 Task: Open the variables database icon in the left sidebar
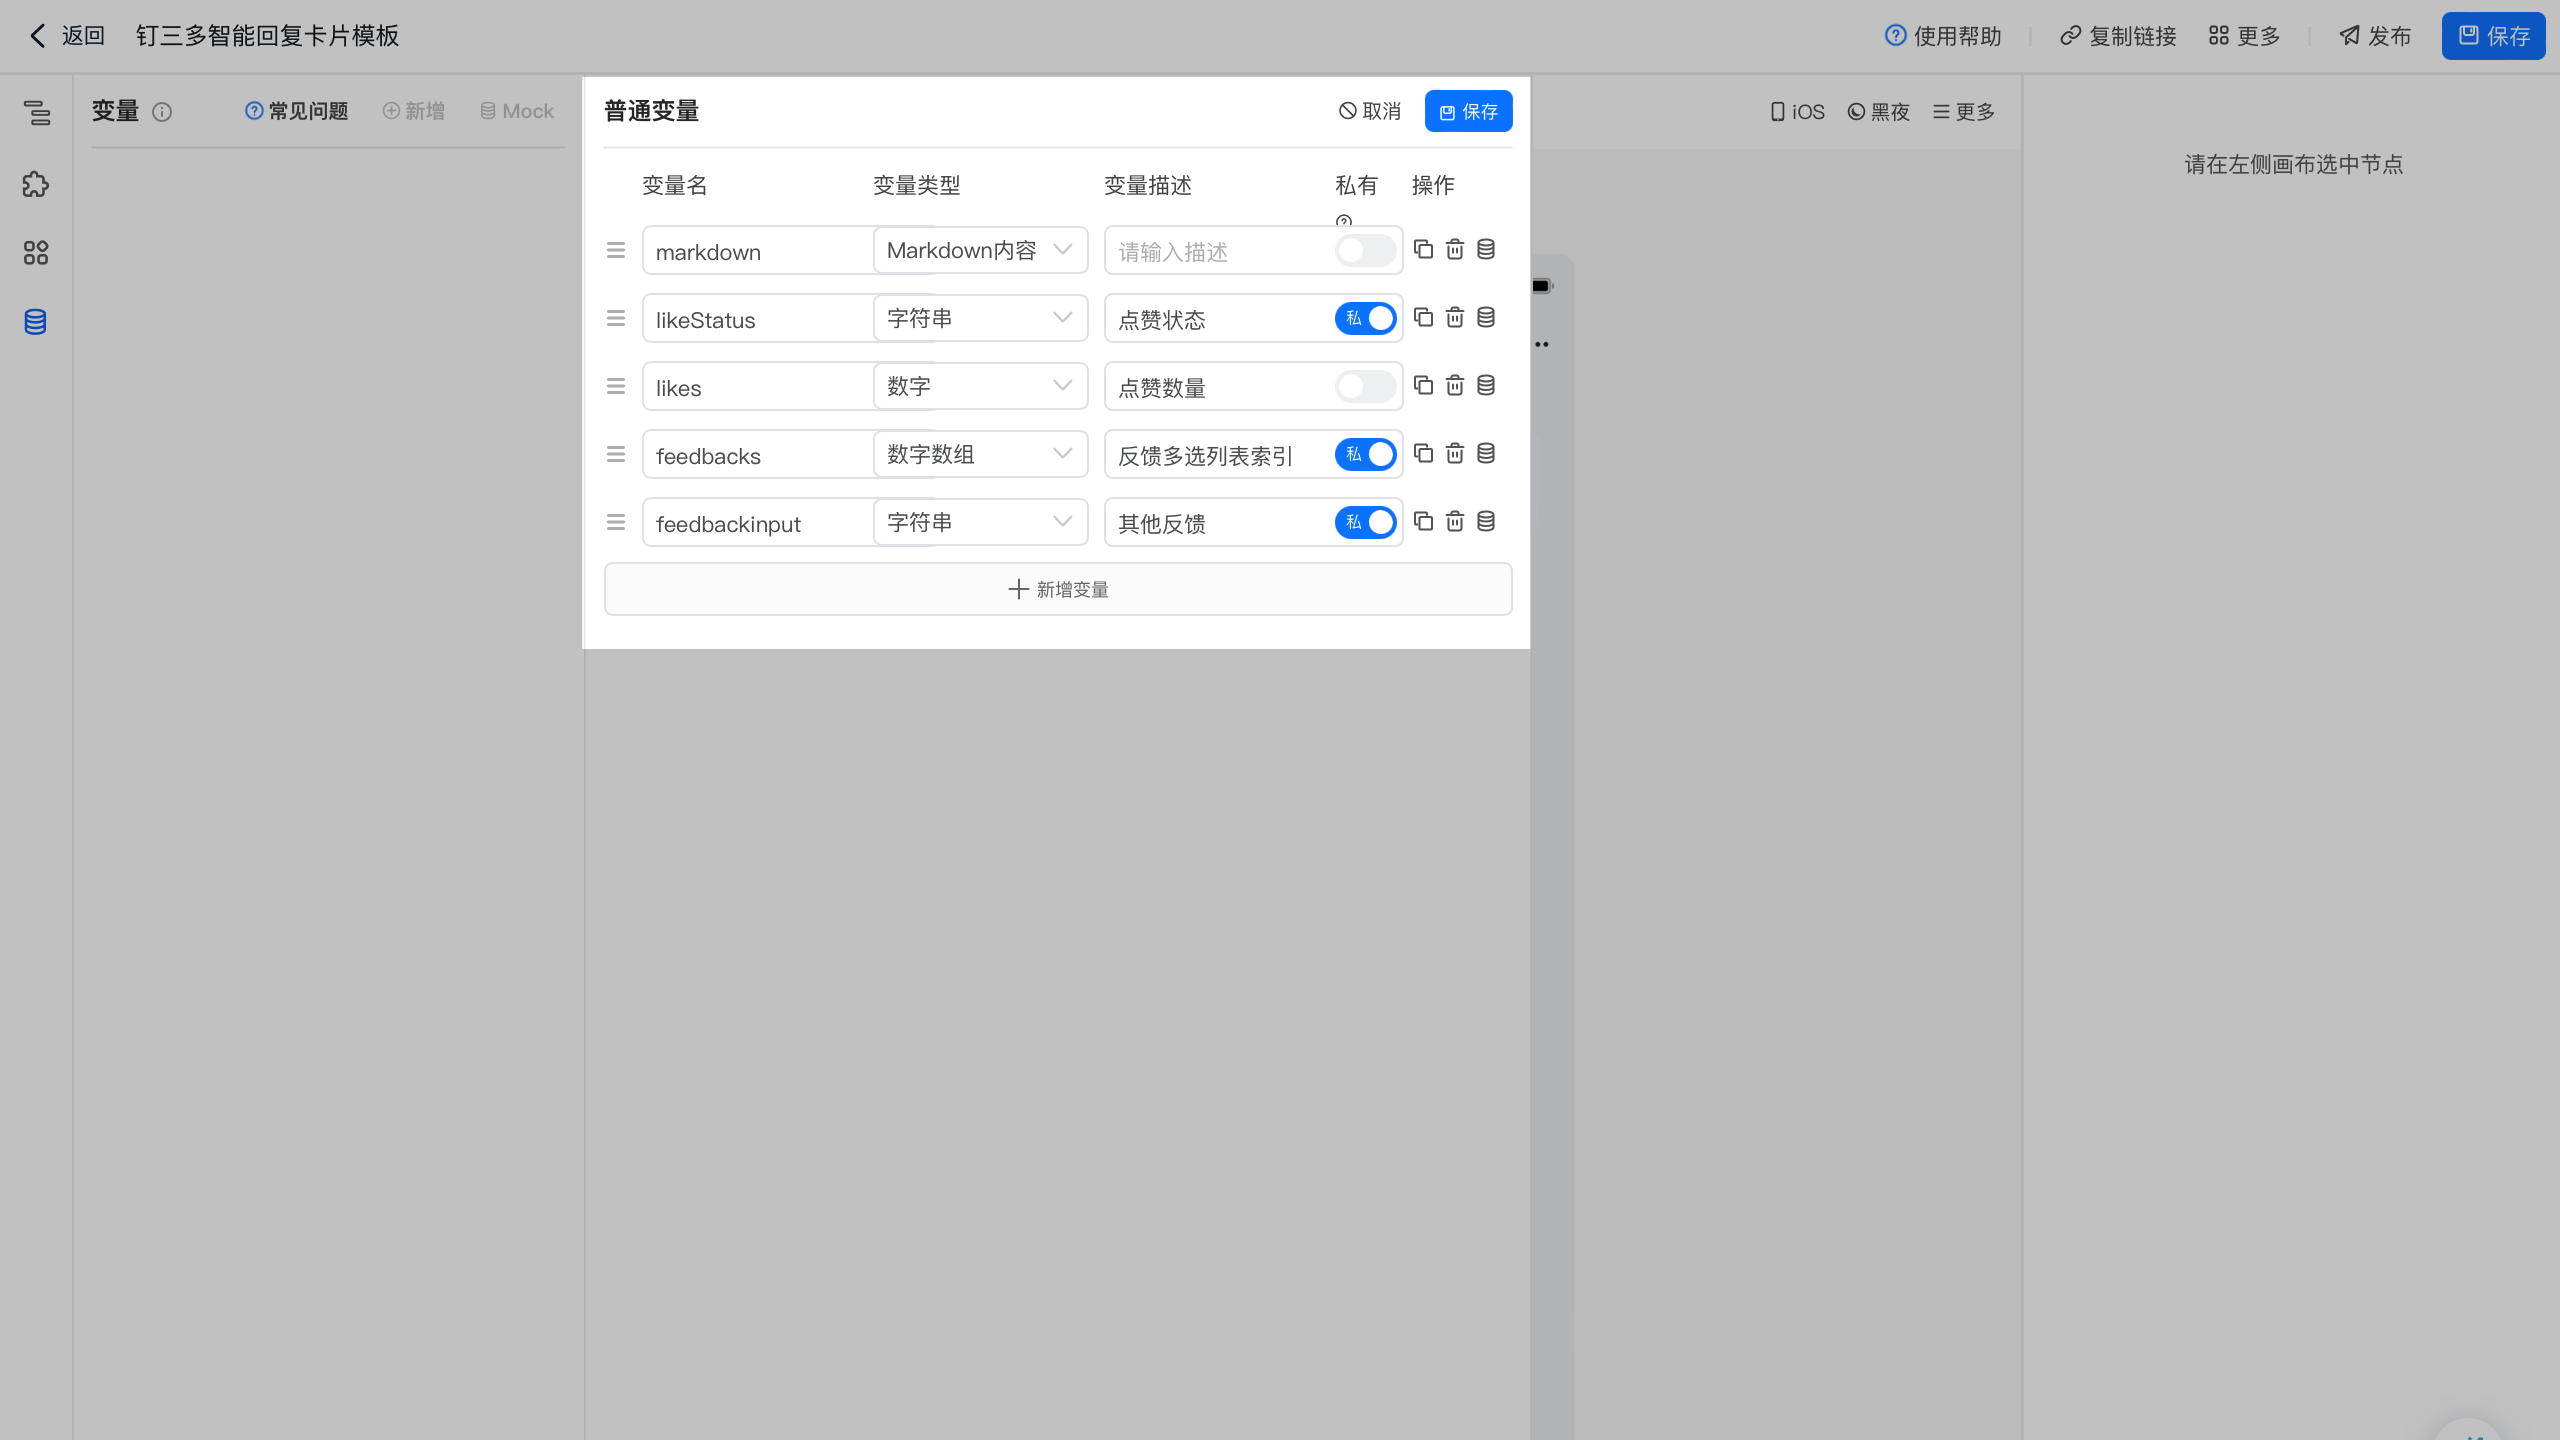[x=35, y=322]
